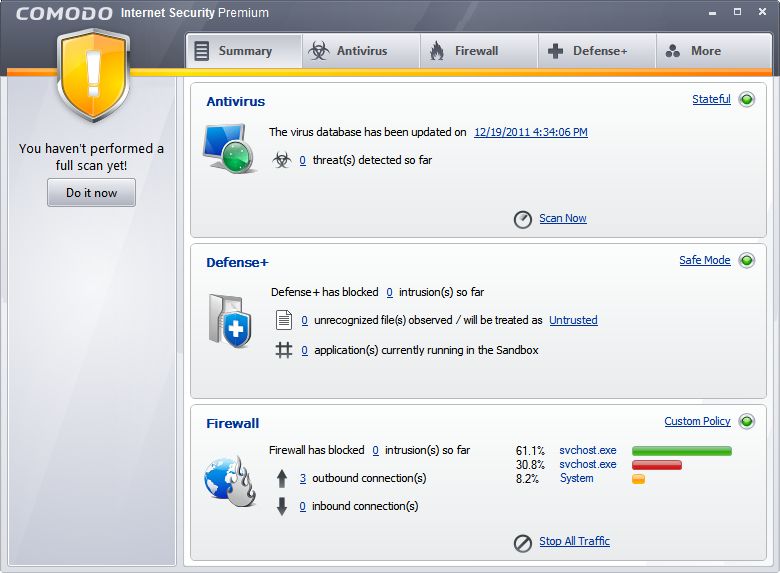Click the Summary tab list icon

201,51
